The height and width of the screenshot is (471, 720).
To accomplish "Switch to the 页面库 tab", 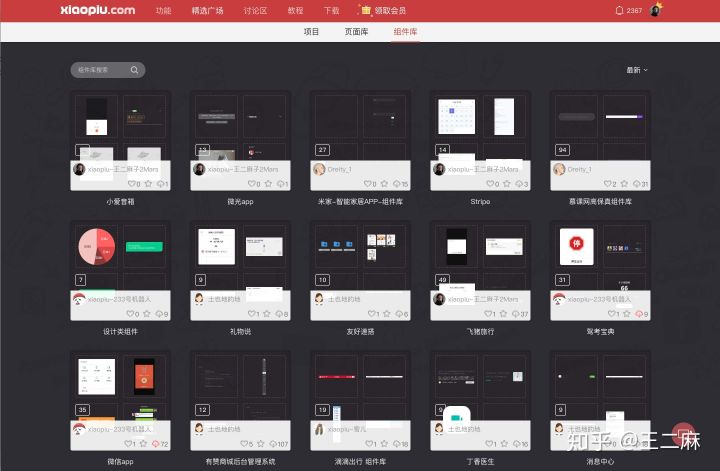I will 356,32.
